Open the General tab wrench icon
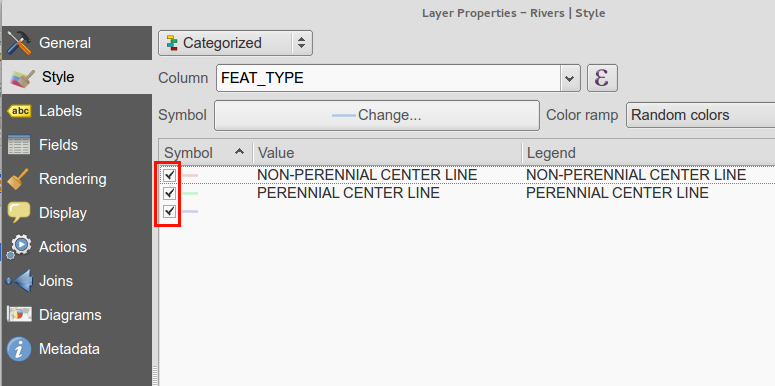Viewport: 775px width, 386px height. pos(20,43)
